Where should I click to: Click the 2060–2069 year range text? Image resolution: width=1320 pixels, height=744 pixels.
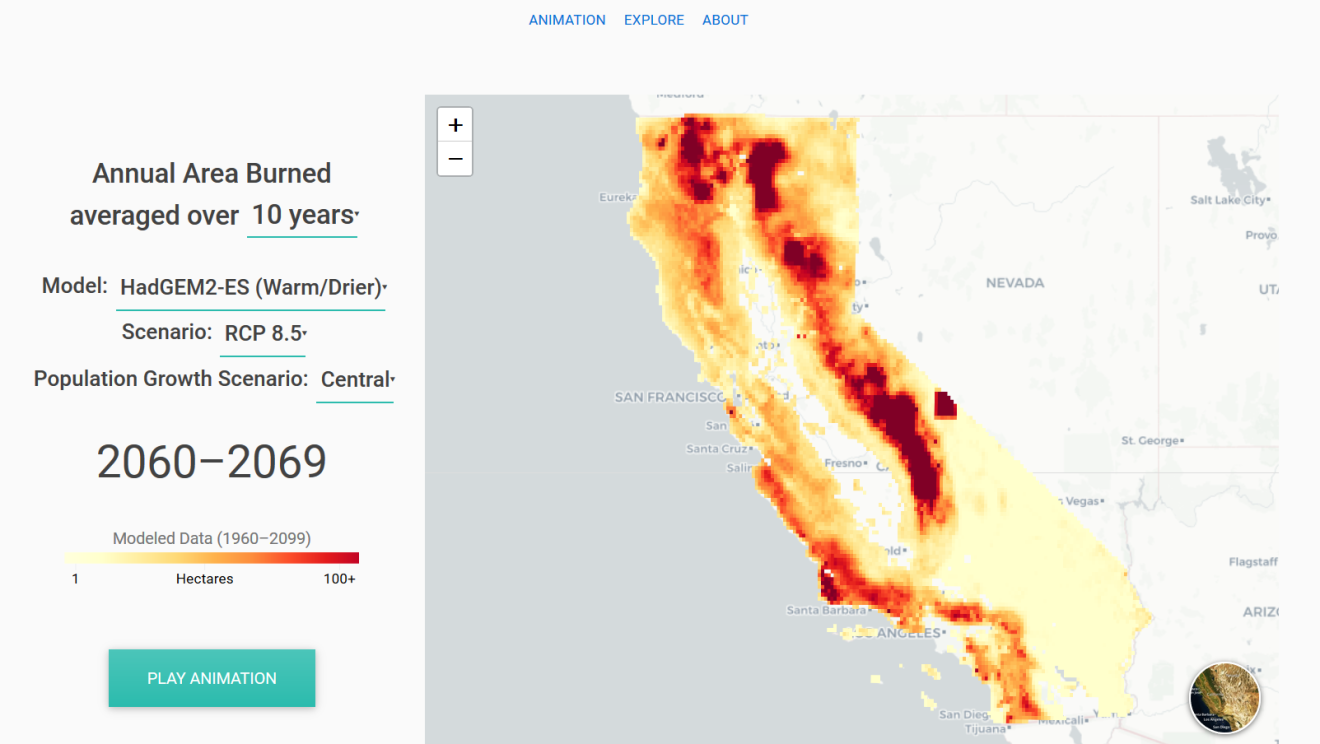point(212,462)
